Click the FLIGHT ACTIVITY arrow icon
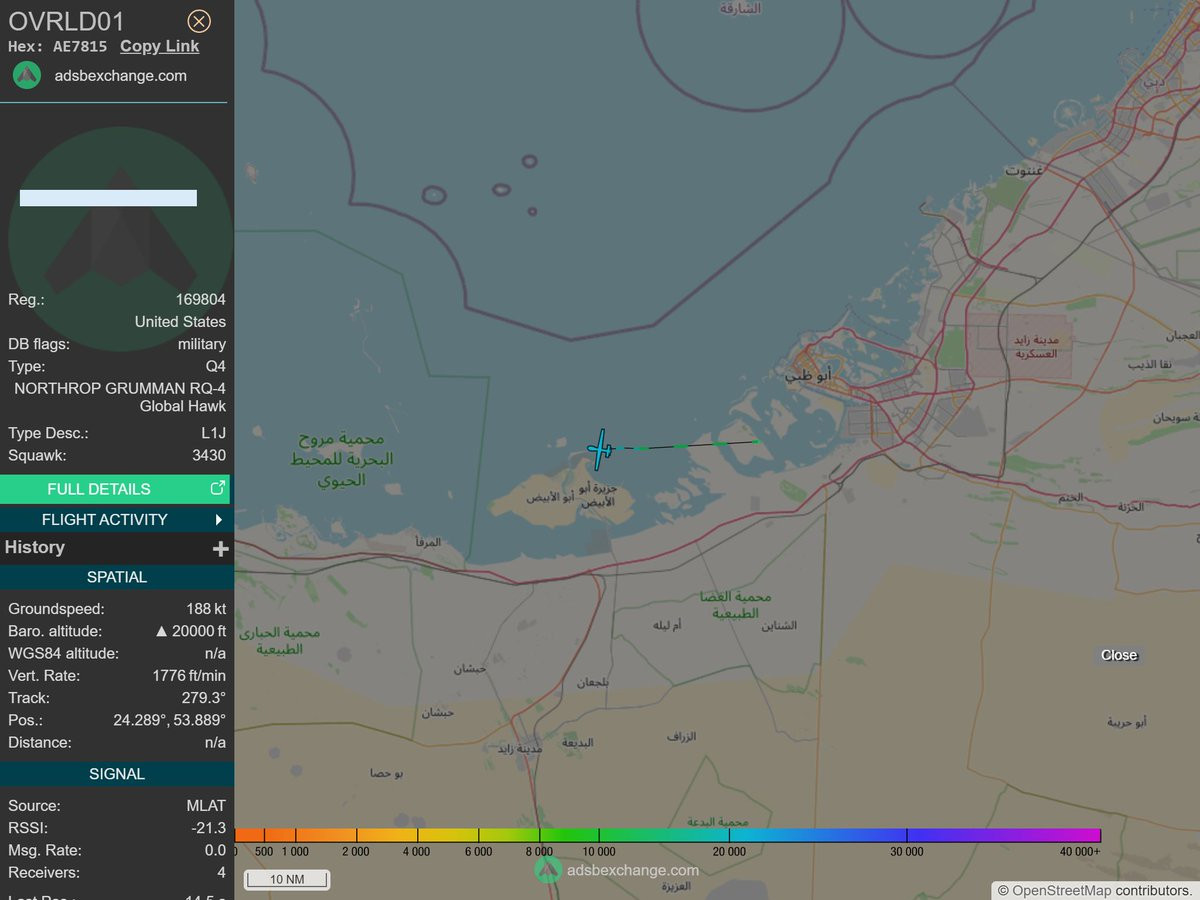This screenshot has width=1200, height=900. tap(218, 519)
